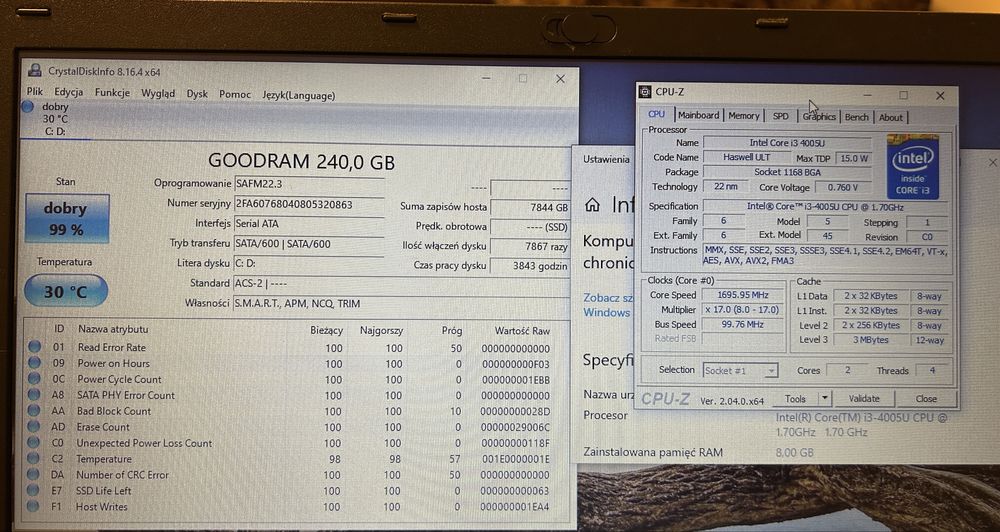Click the Validate button in CPU-Z
Image resolution: width=1000 pixels, height=532 pixels.
tap(864, 399)
